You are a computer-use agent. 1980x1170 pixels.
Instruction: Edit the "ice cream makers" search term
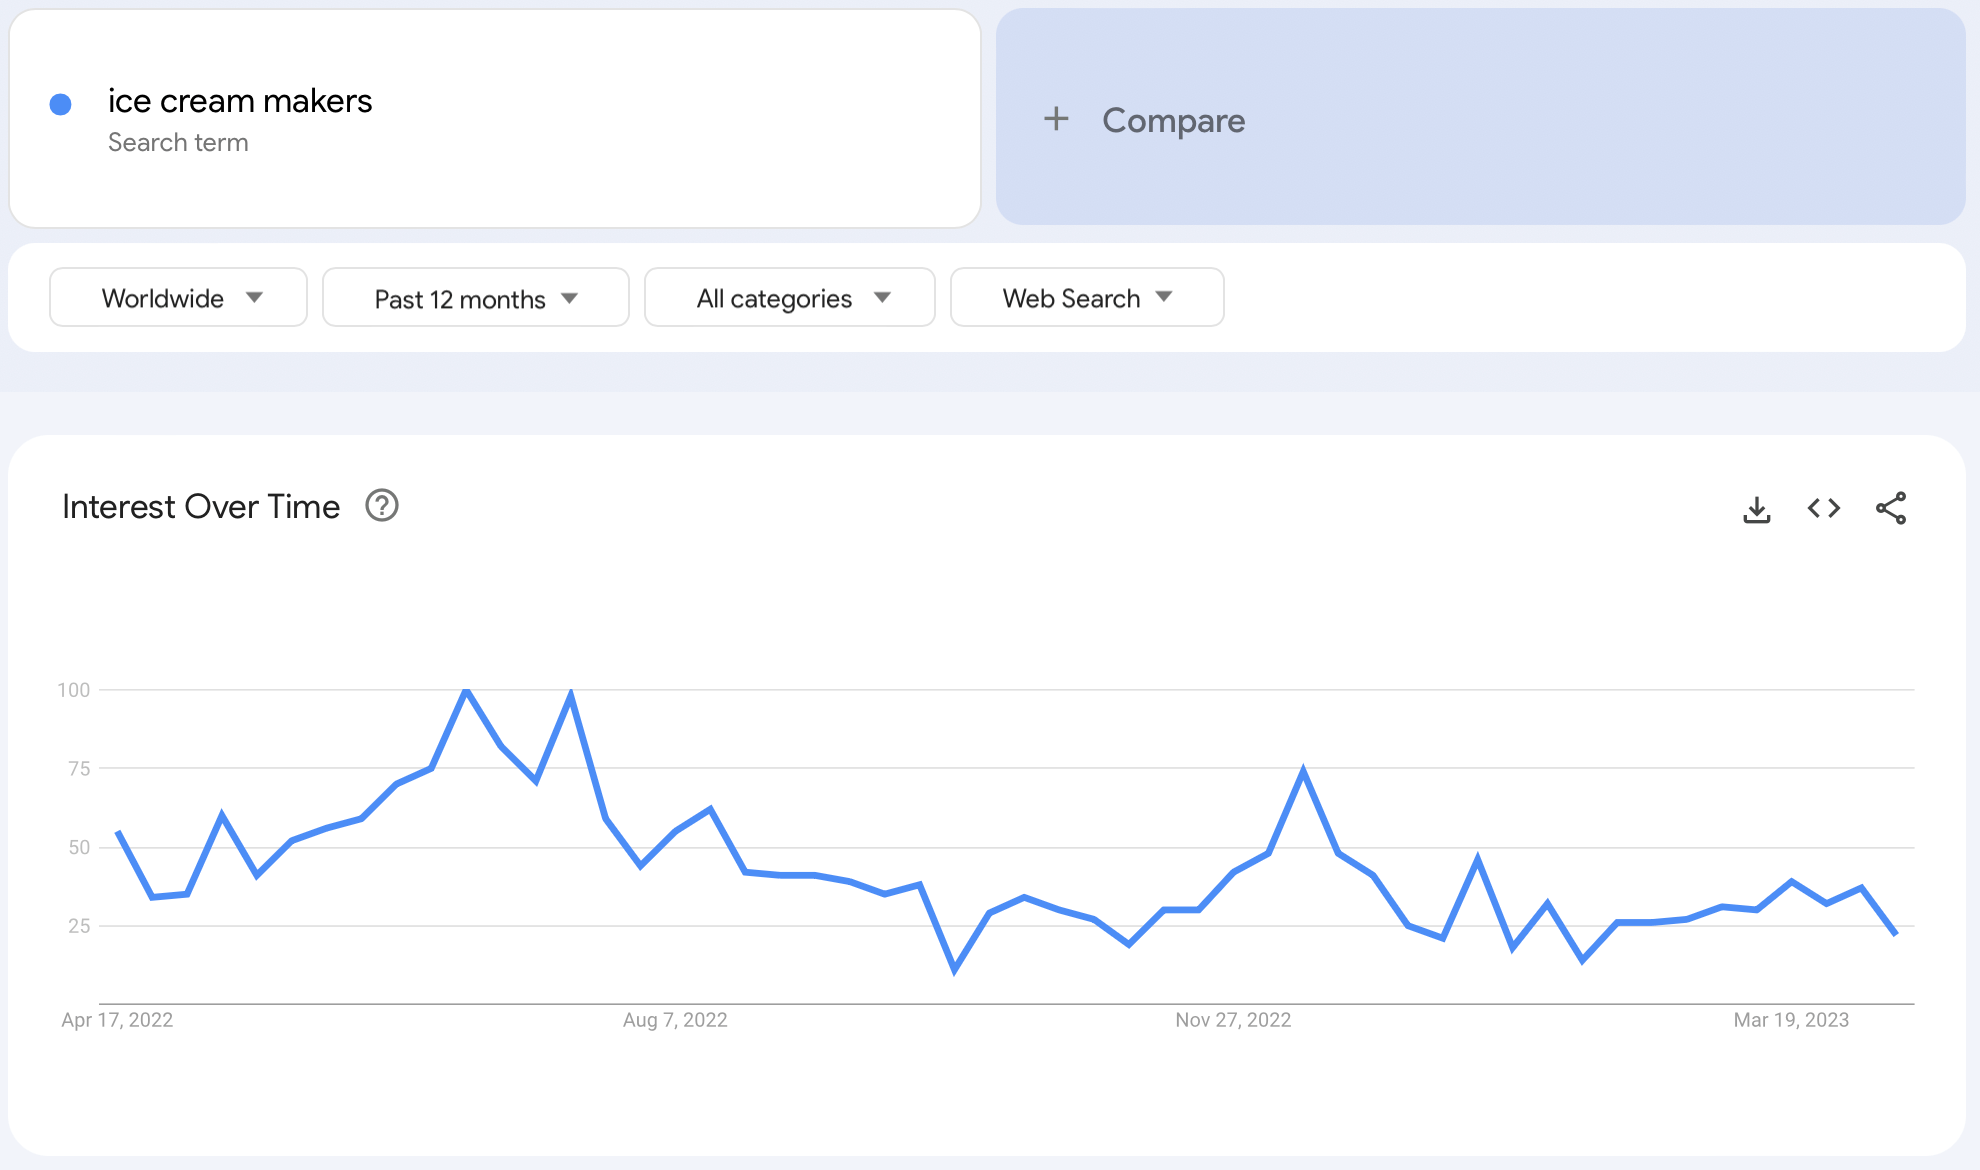click(x=240, y=101)
